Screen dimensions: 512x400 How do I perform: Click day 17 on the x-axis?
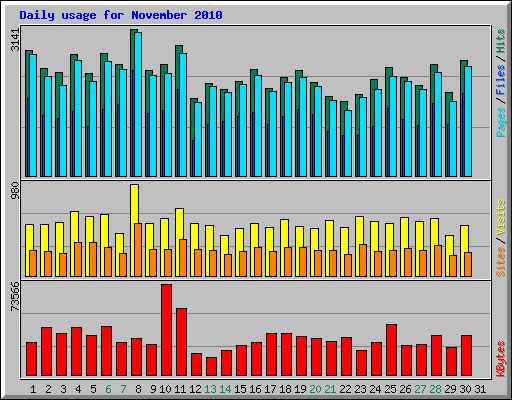[x=270, y=389]
